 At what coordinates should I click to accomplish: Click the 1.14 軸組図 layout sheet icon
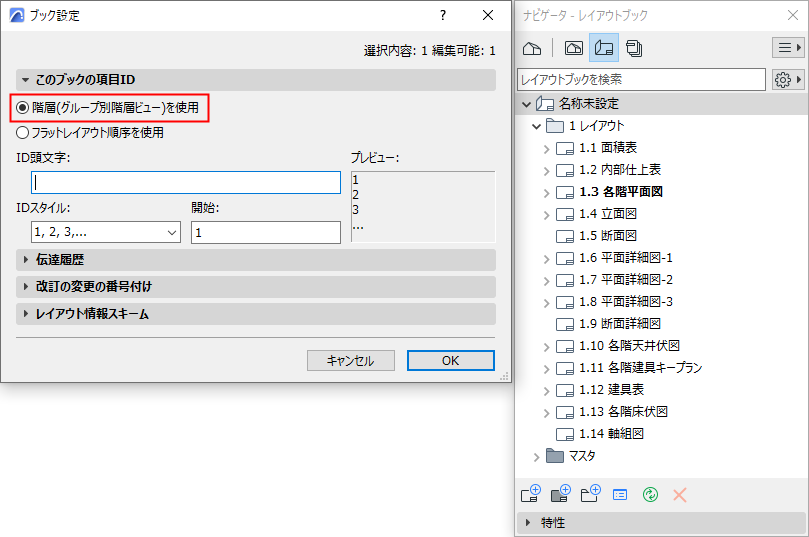(x=565, y=434)
